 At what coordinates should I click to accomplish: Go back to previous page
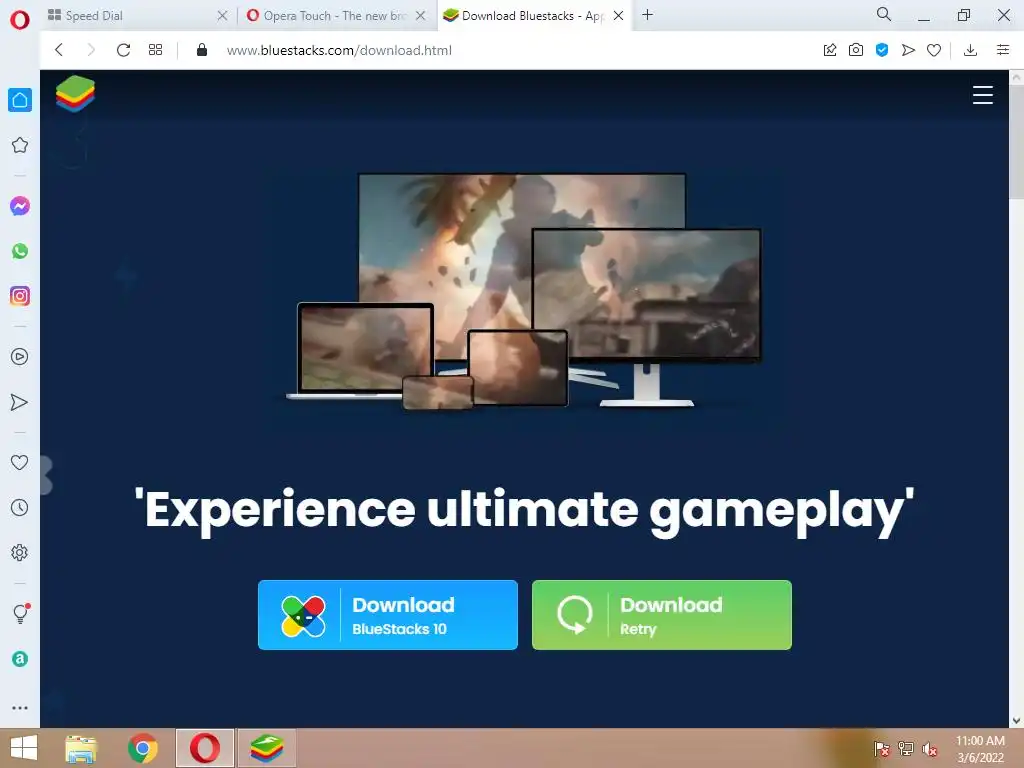(x=59, y=50)
